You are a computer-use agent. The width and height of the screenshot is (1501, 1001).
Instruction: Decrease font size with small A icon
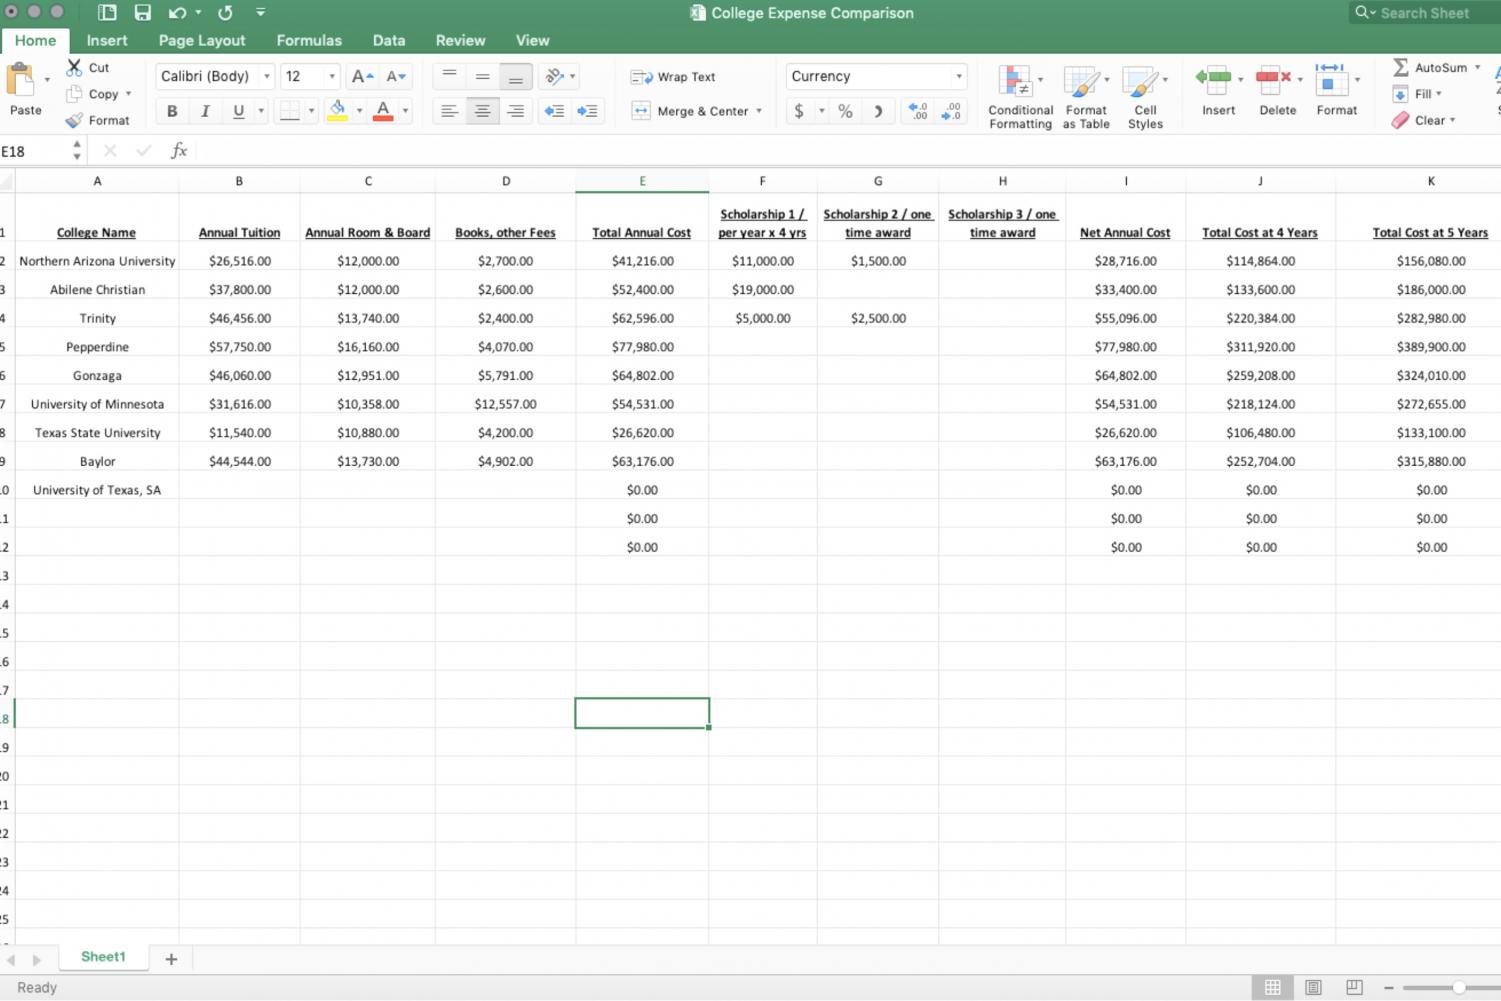(x=396, y=76)
